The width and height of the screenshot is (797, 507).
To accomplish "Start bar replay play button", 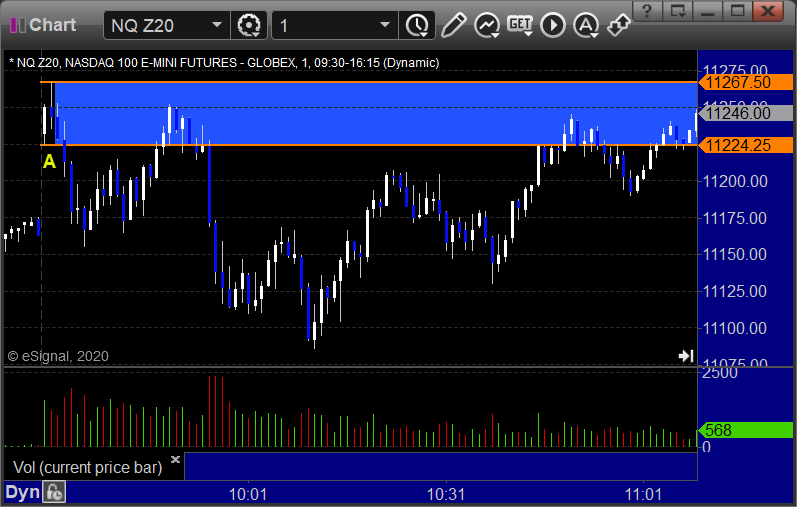I will [553, 25].
